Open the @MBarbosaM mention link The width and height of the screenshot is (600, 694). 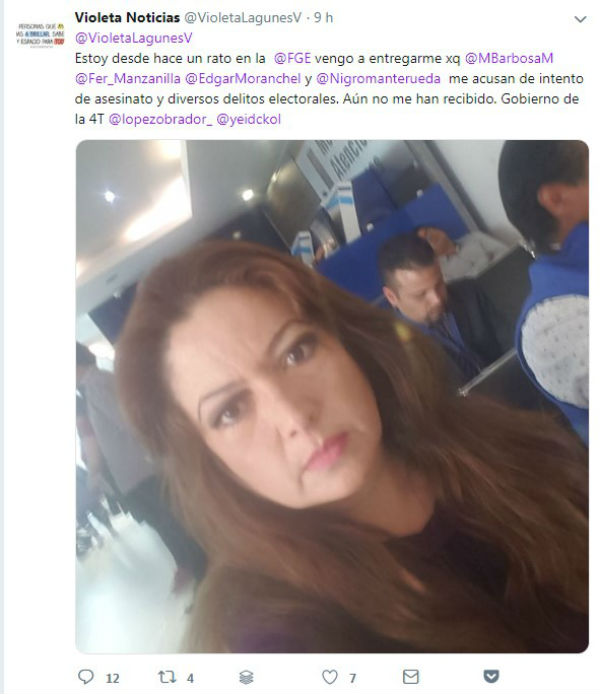[x=509, y=58]
